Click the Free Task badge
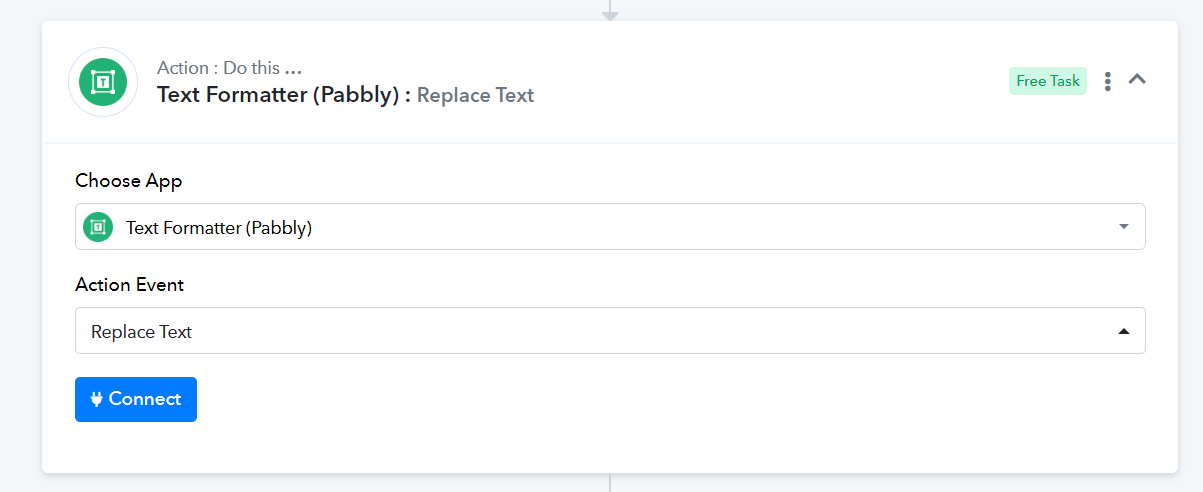 tap(1048, 81)
